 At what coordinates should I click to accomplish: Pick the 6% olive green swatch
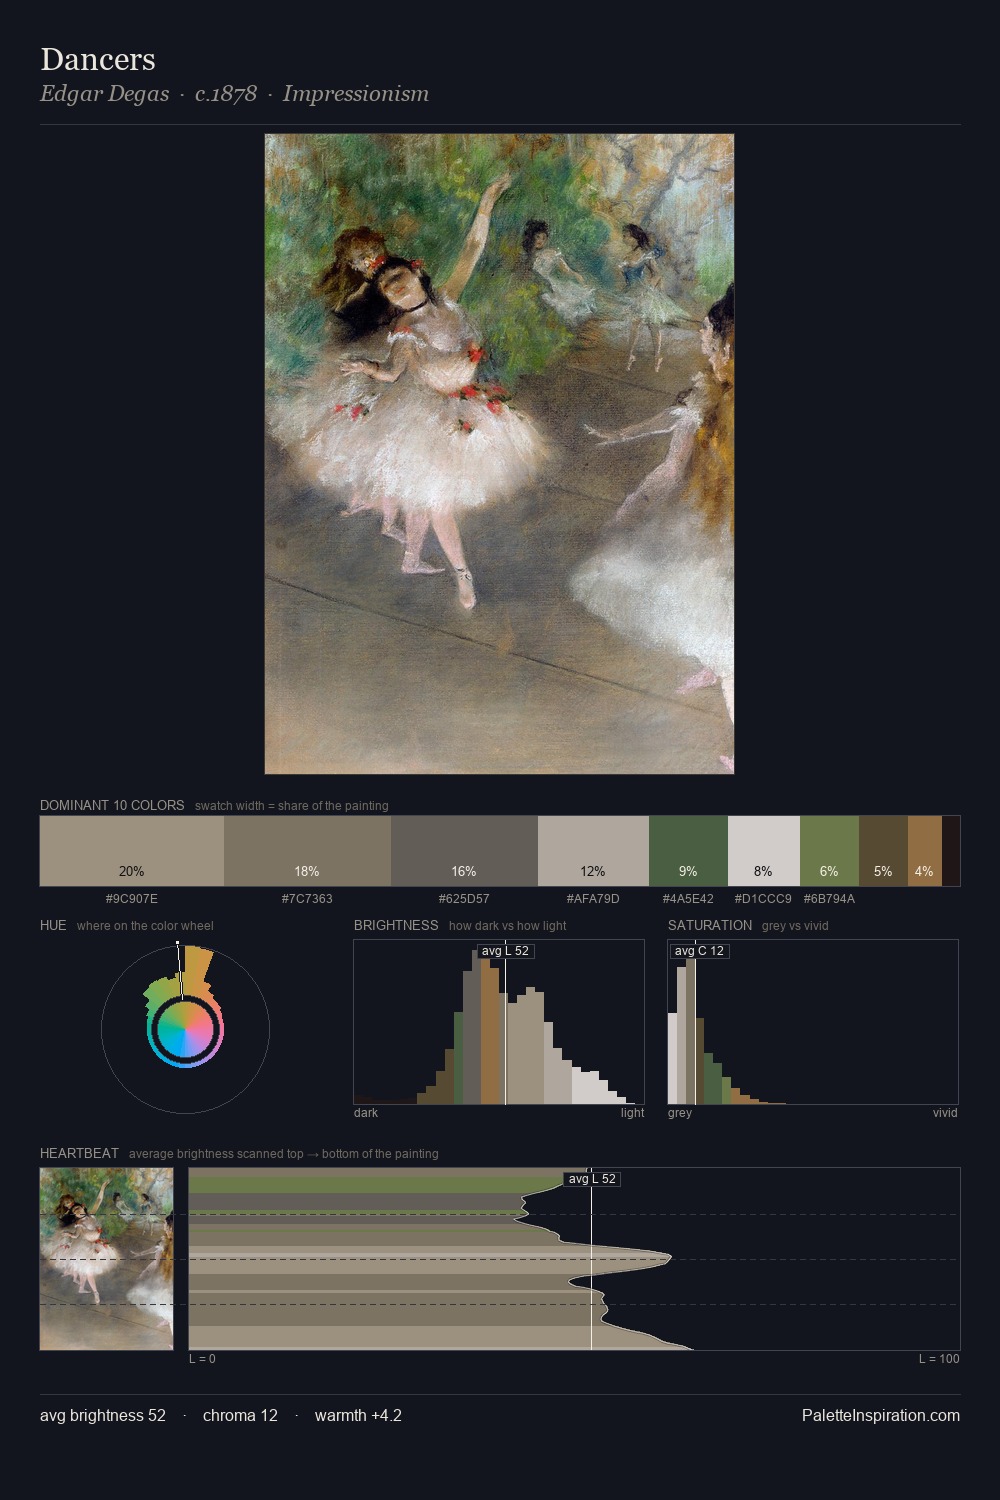click(829, 851)
